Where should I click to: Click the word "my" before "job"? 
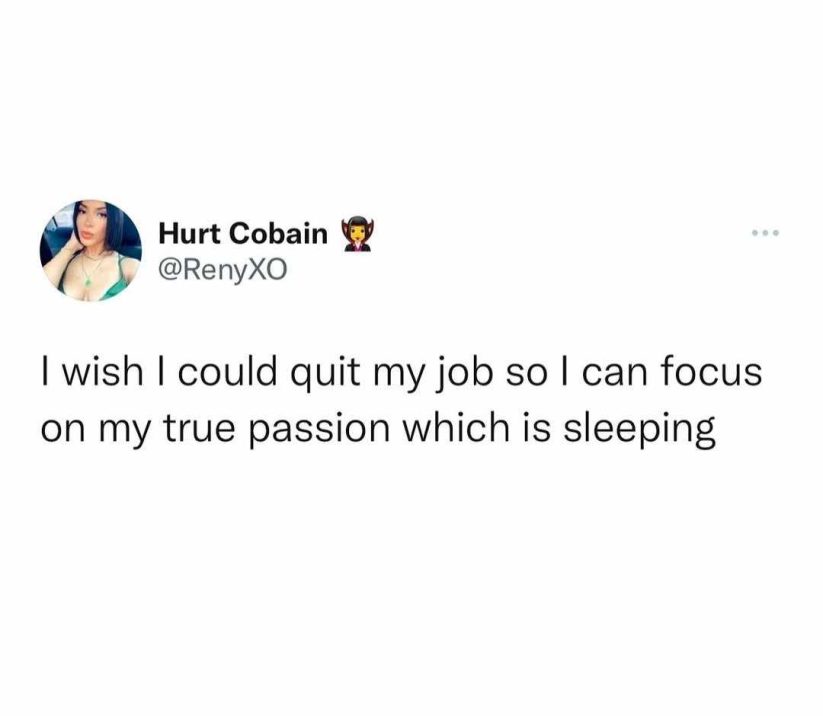399,378
